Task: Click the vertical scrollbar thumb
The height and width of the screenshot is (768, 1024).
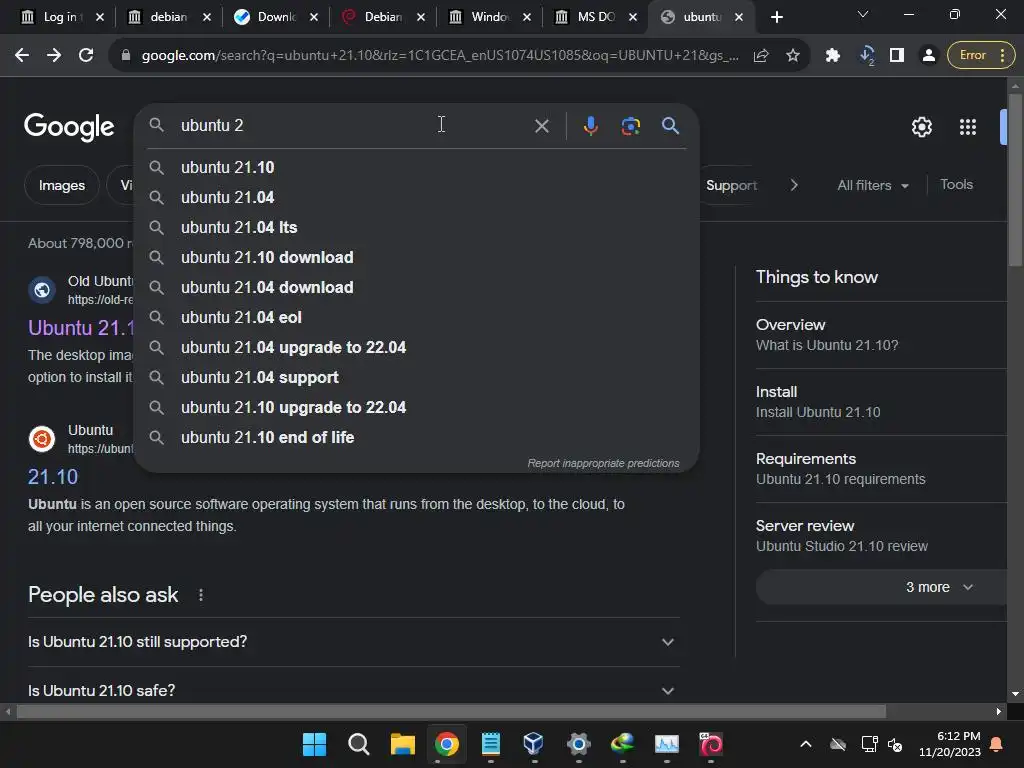Action: pos(1015,180)
